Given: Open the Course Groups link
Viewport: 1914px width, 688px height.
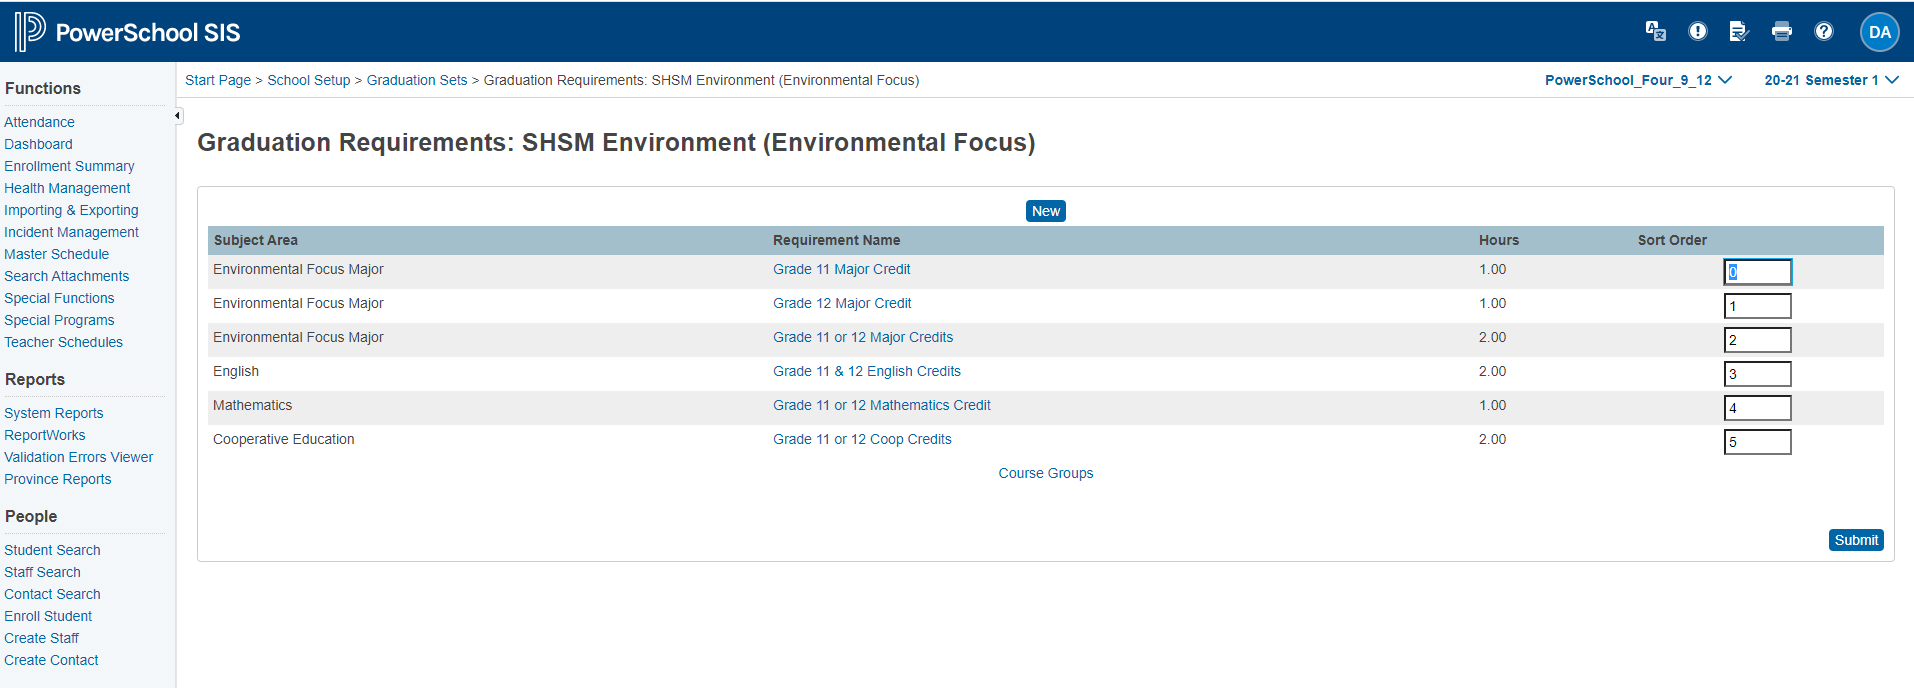Looking at the screenshot, I should tap(1045, 473).
